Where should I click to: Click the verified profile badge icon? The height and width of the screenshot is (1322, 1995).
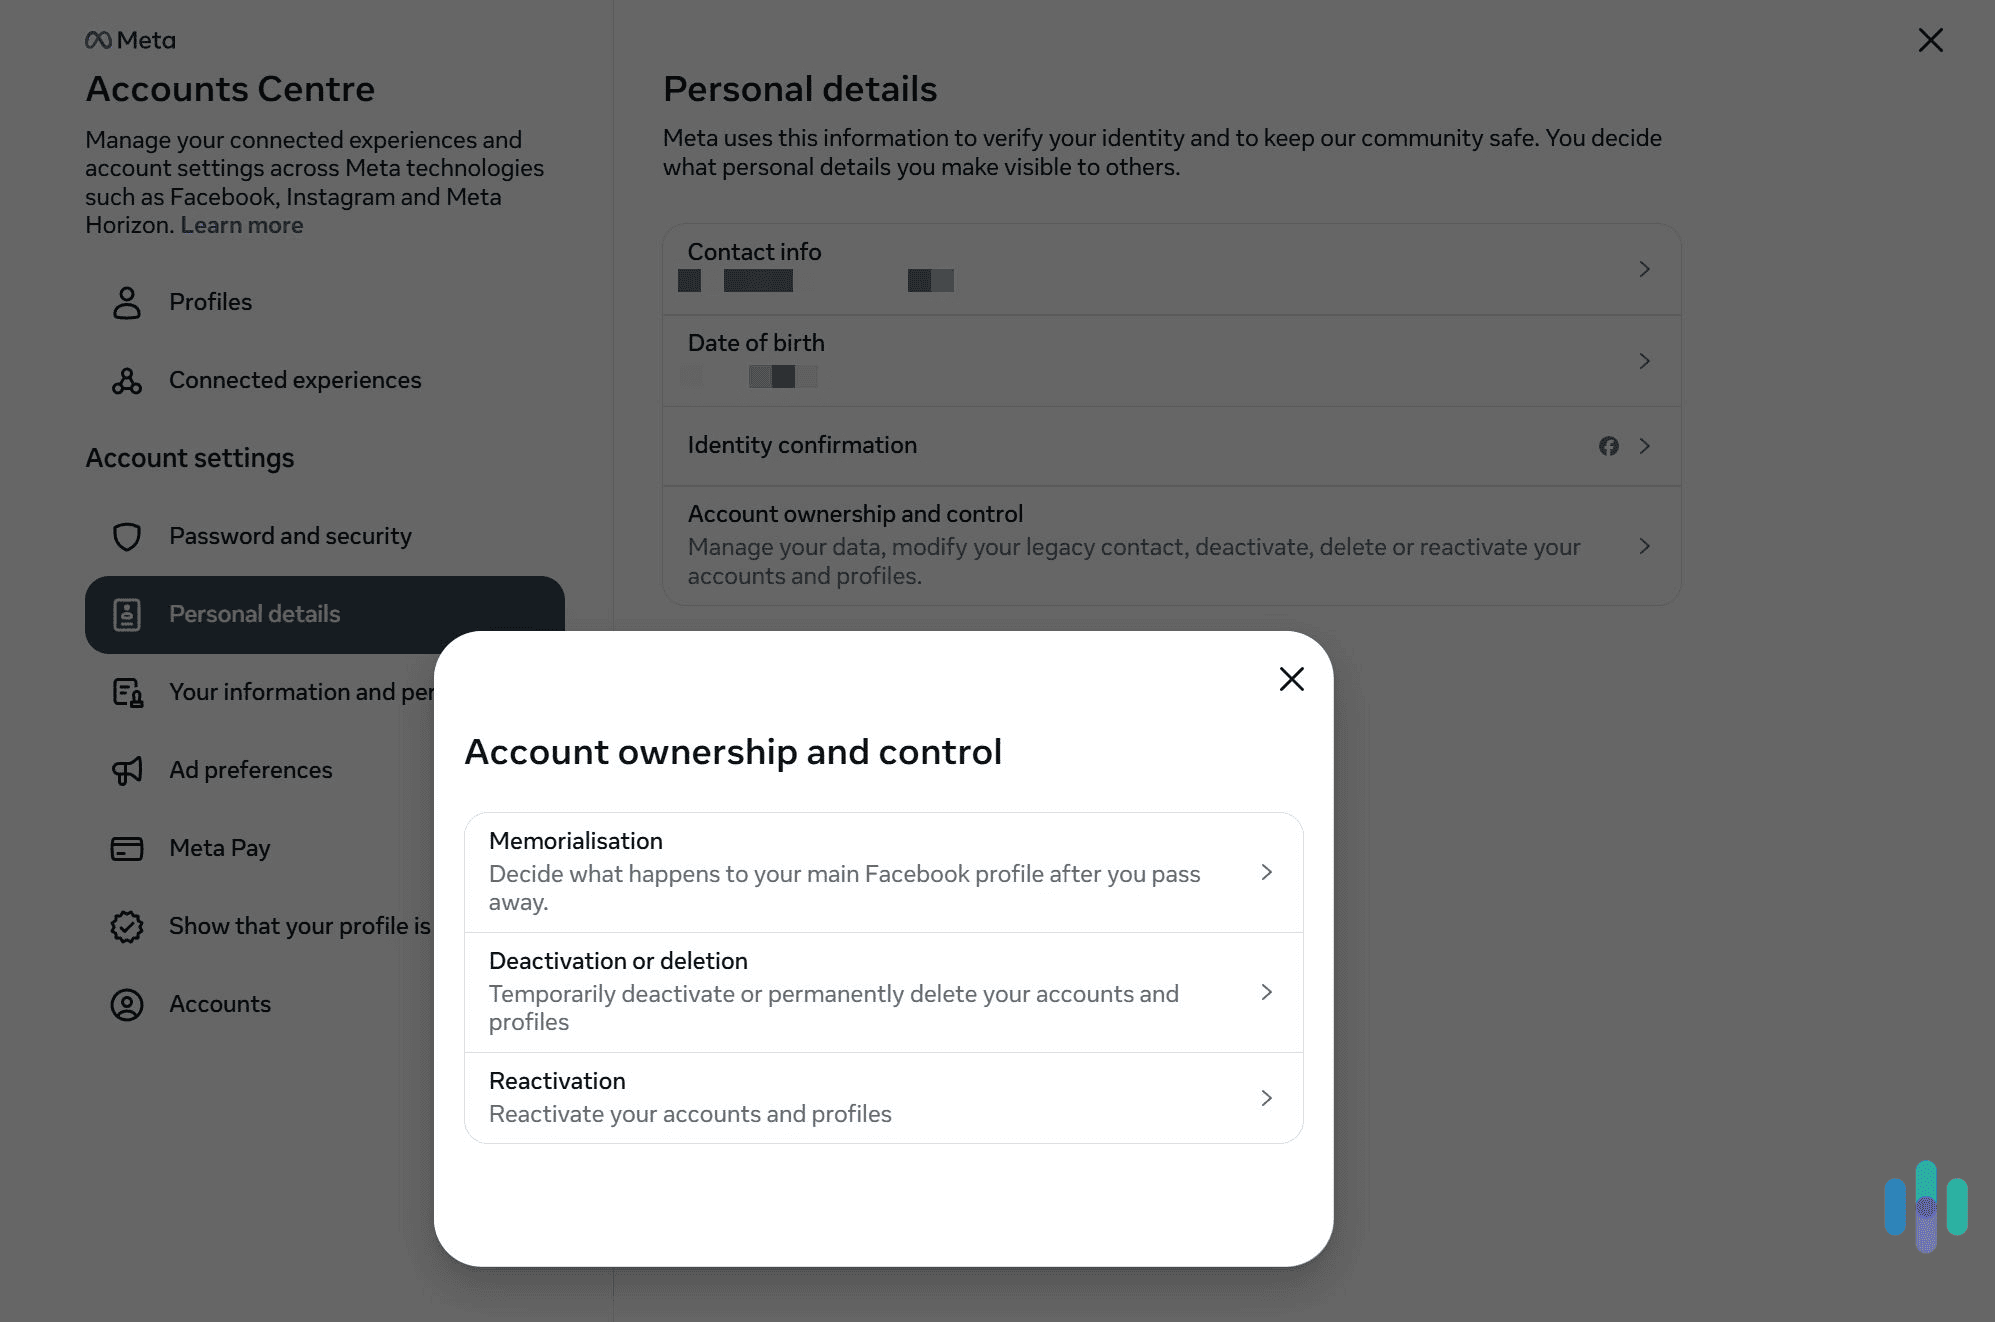point(126,925)
